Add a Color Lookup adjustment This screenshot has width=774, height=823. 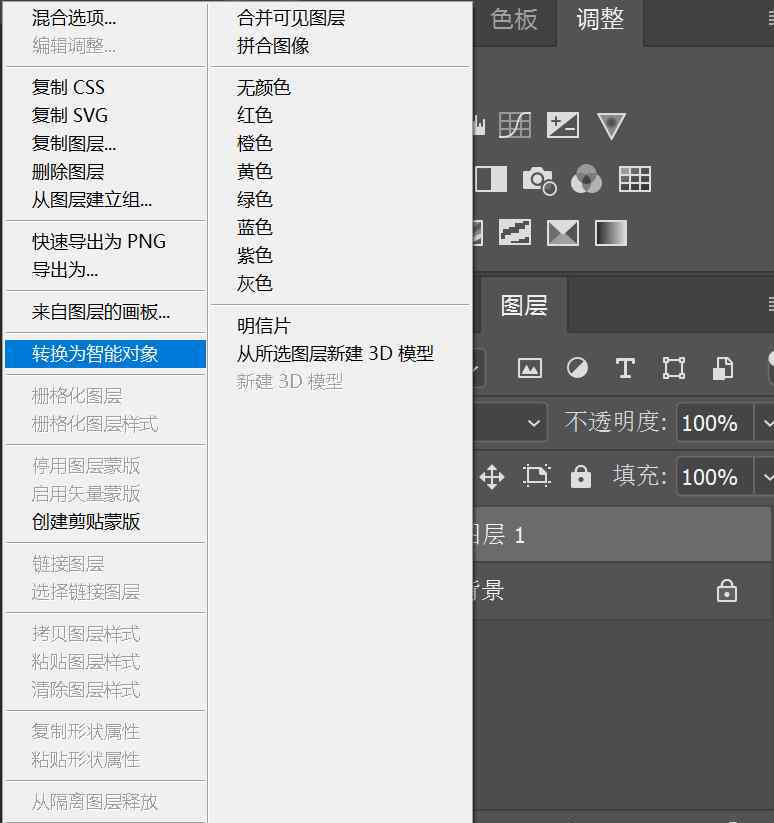click(x=635, y=180)
